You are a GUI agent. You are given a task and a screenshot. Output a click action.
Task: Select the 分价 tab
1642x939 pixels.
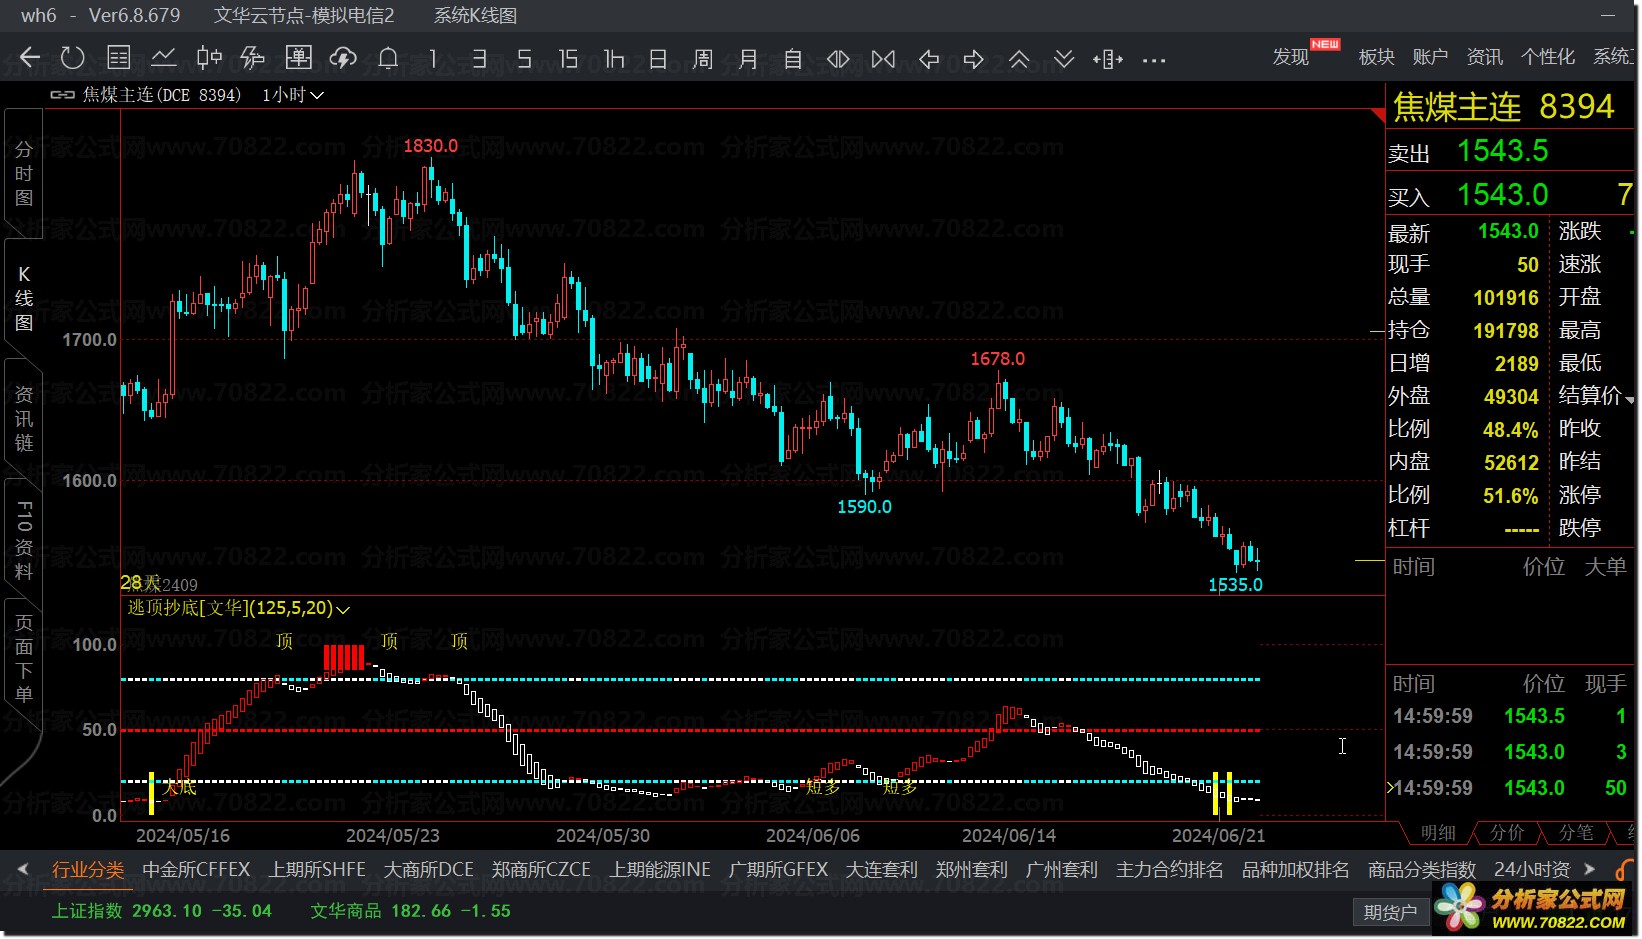pyautogui.click(x=1507, y=832)
